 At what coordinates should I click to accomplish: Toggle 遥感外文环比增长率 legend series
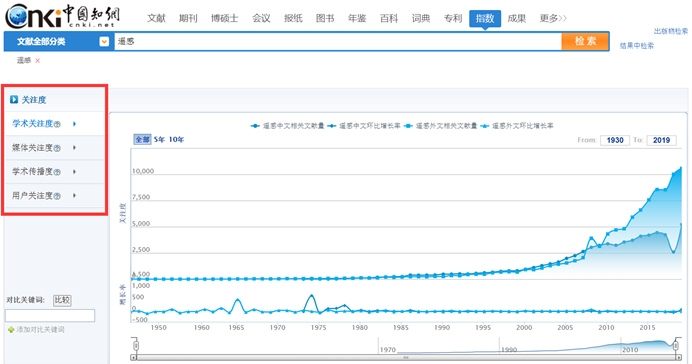pyautogui.click(x=517, y=126)
